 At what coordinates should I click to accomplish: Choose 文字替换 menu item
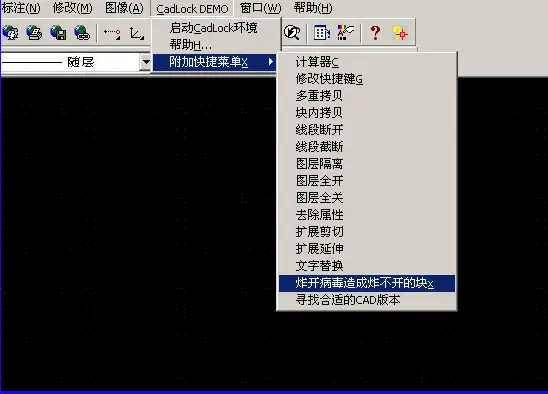click(367, 266)
